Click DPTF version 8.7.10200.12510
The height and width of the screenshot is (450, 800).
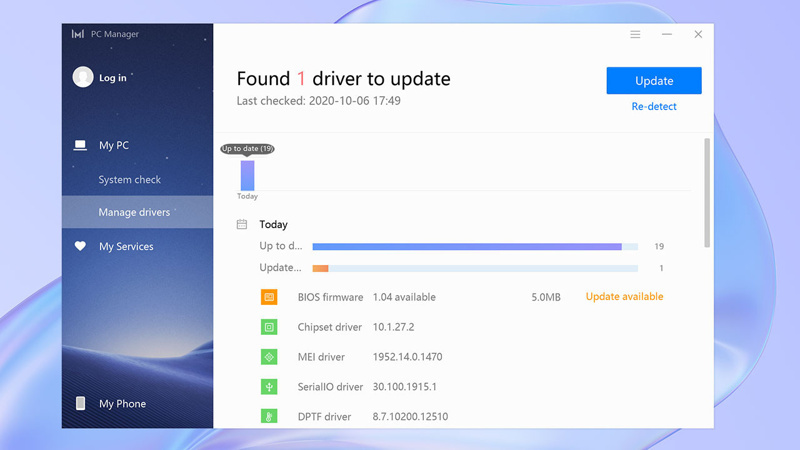click(410, 416)
